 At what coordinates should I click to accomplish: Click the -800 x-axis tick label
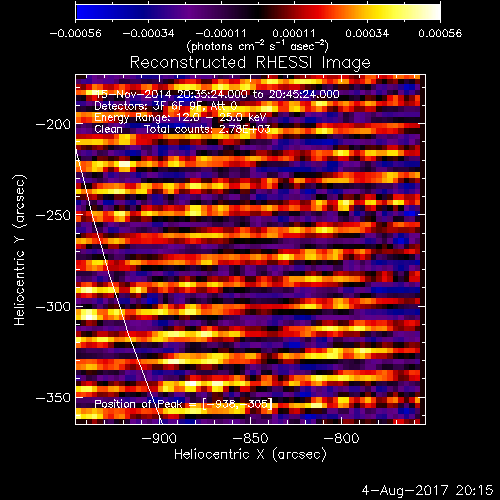pos(342,438)
